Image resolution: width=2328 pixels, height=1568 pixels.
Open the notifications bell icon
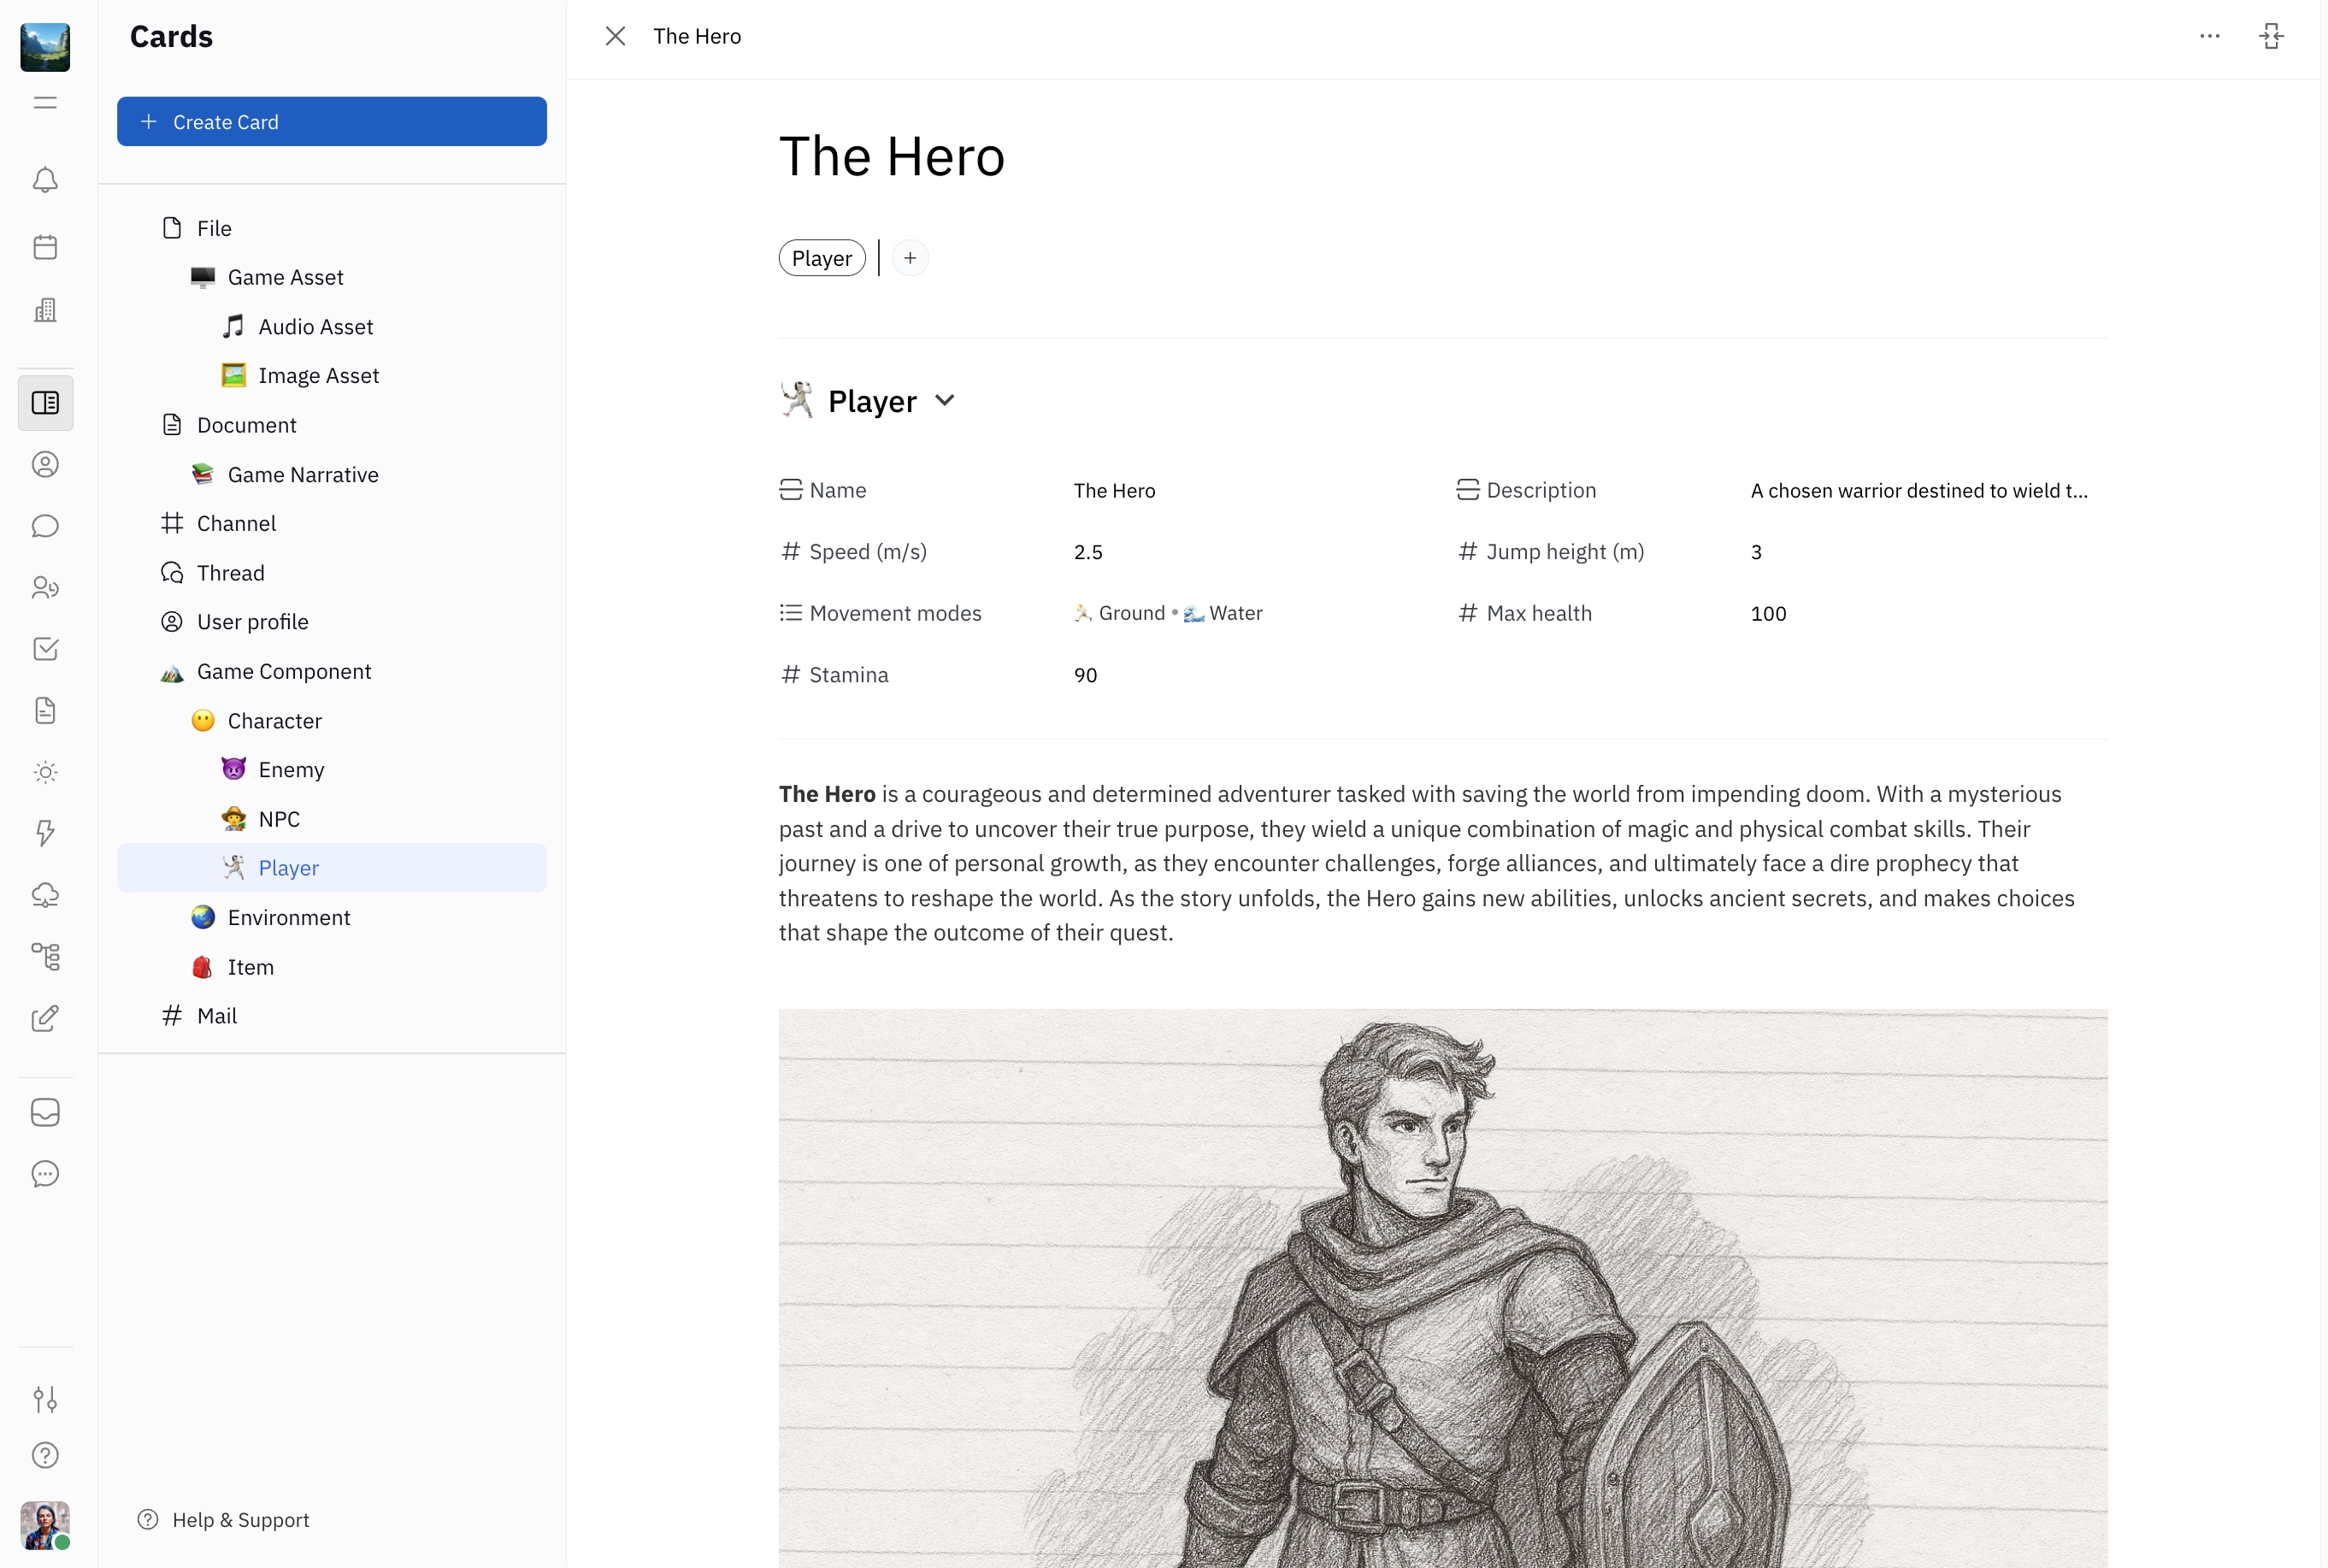(x=45, y=180)
